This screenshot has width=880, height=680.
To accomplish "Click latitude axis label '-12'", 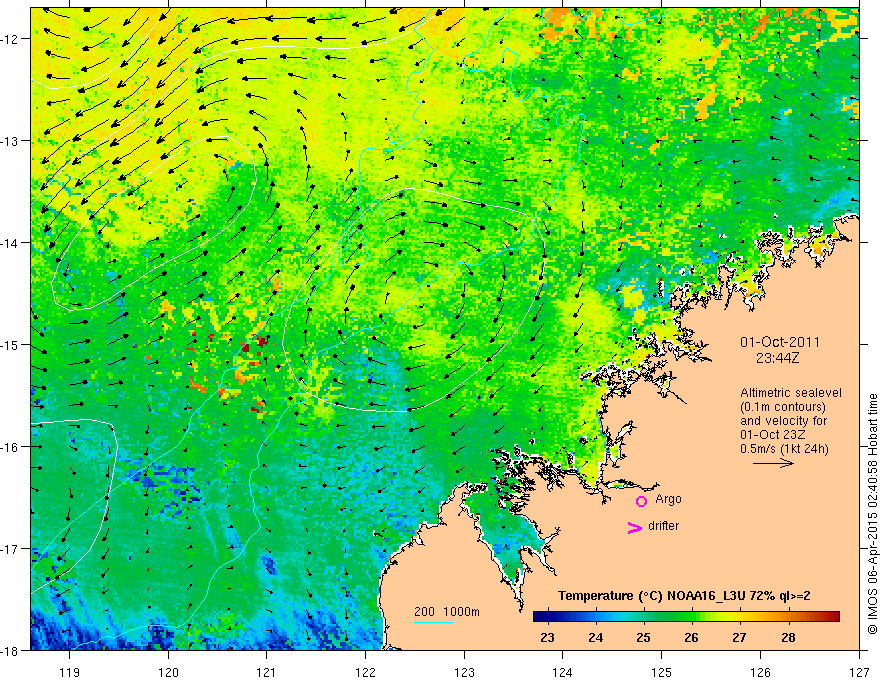I will [9, 39].
